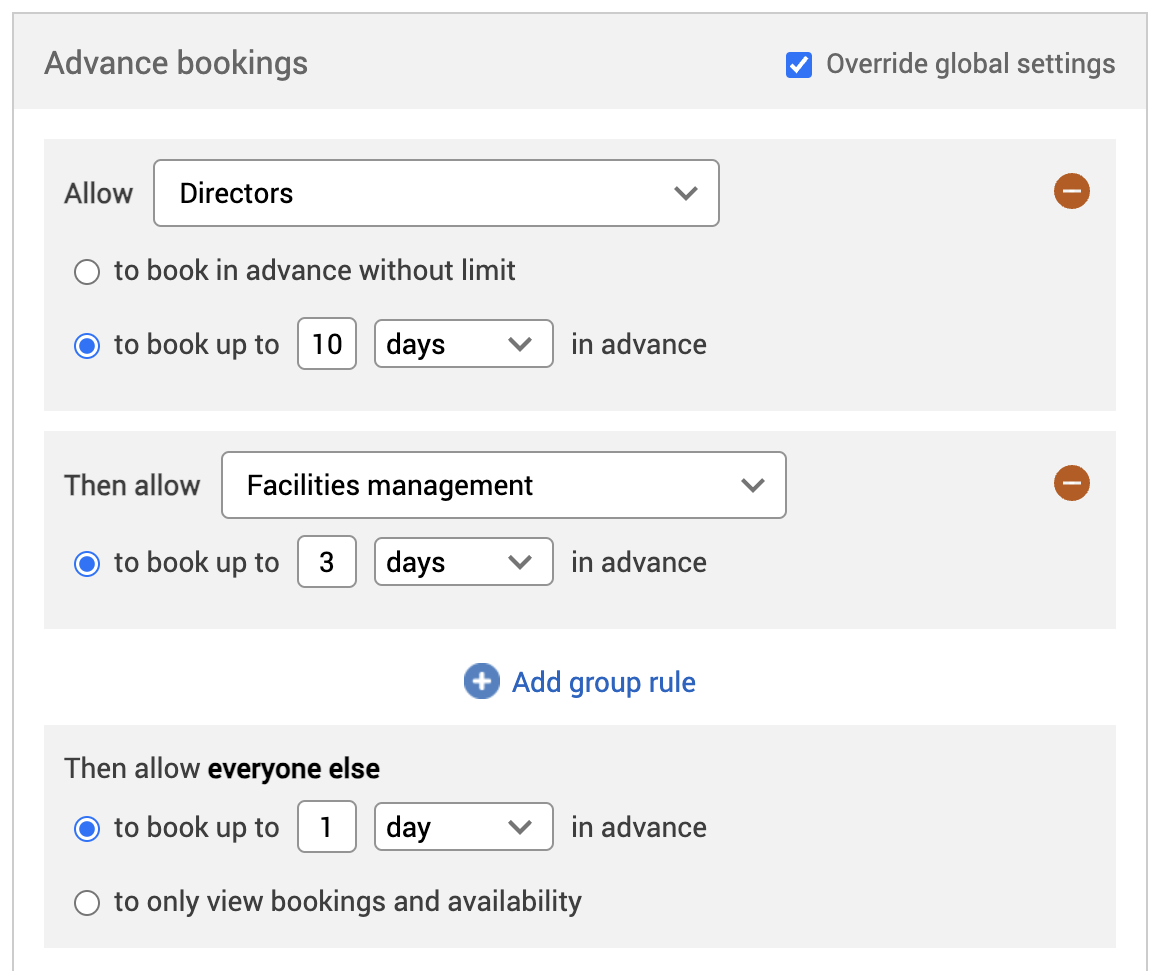
Task: Open the Directors group dropdown
Action: point(436,193)
